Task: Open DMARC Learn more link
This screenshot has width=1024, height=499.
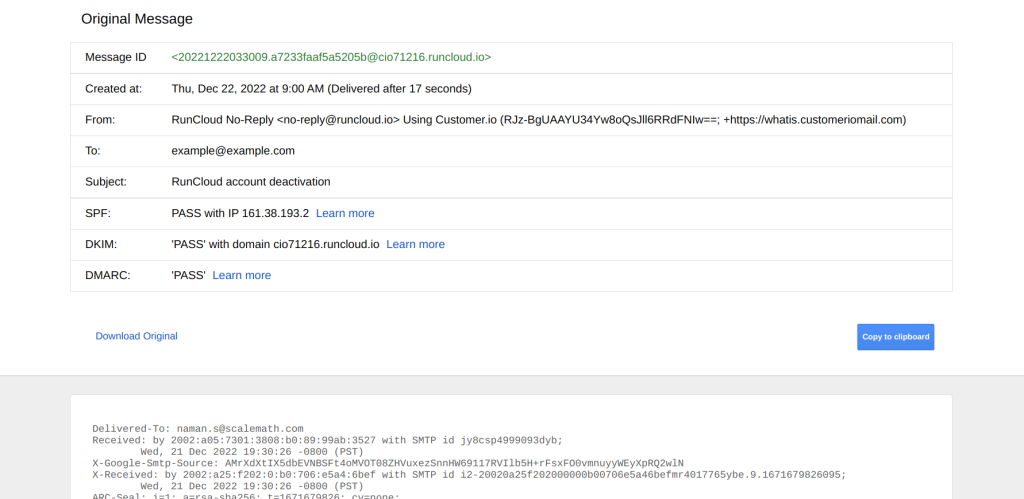Action: pyautogui.click(x=242, y=275)
